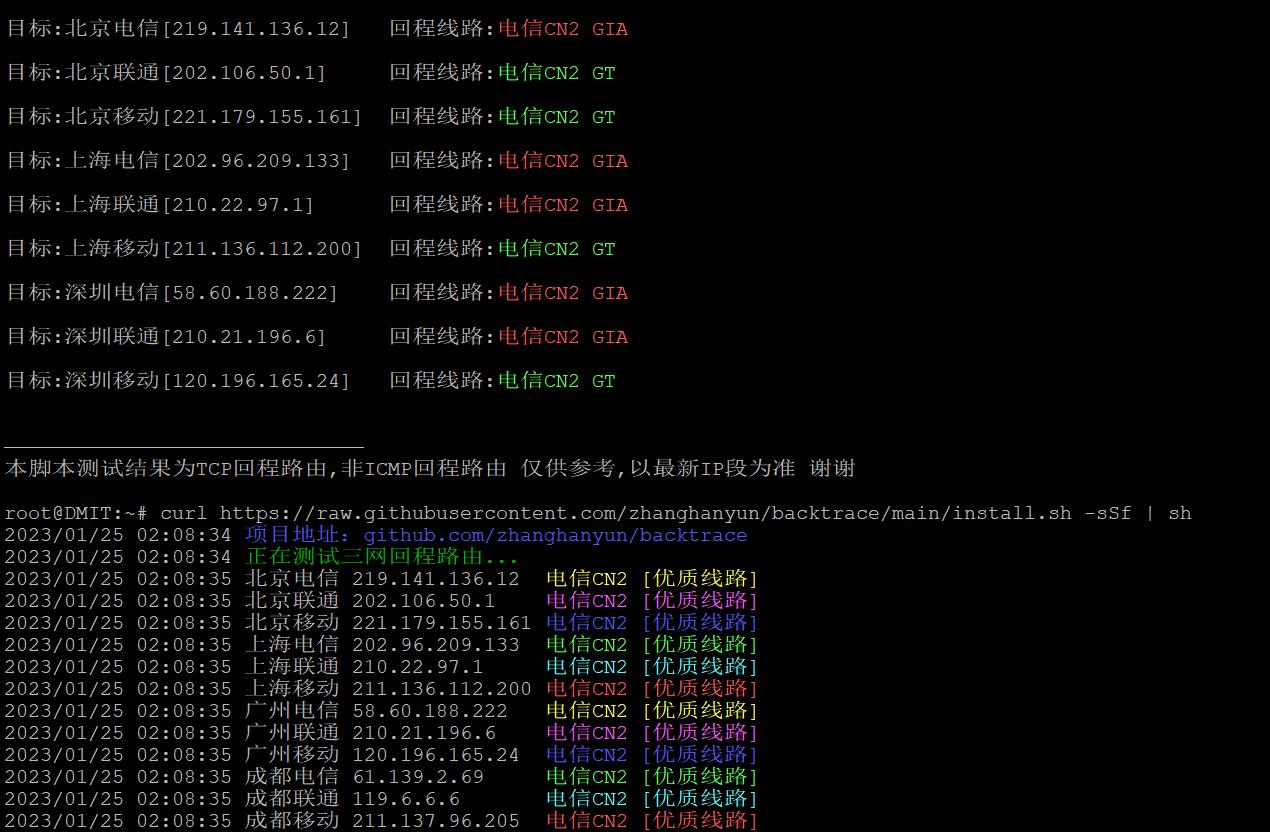Click 成都电信 61.139.2.69 output row
This screenshot has width=1270, height=832.
(x=381, y=777)
